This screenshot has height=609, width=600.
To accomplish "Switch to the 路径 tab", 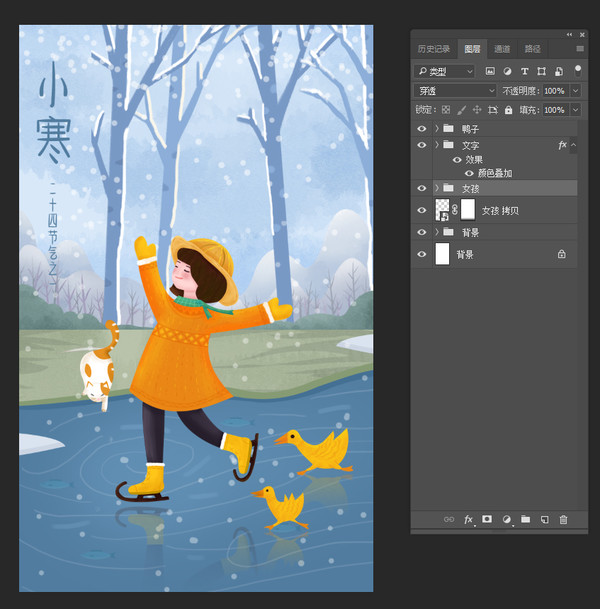I will tap(532, 49).
